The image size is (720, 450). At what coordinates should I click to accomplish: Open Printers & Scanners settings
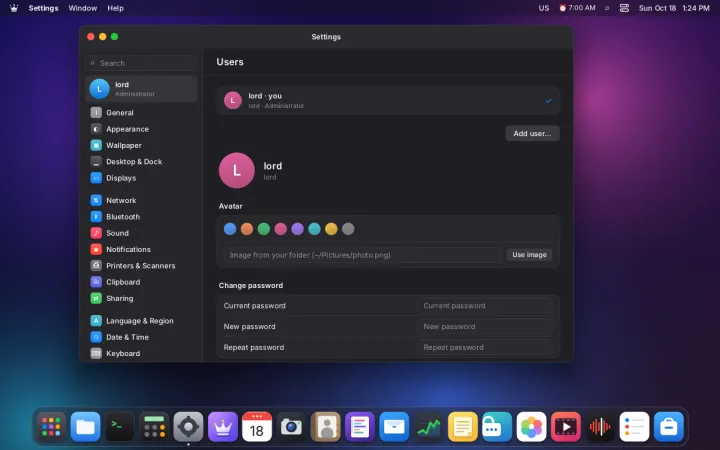141,265
